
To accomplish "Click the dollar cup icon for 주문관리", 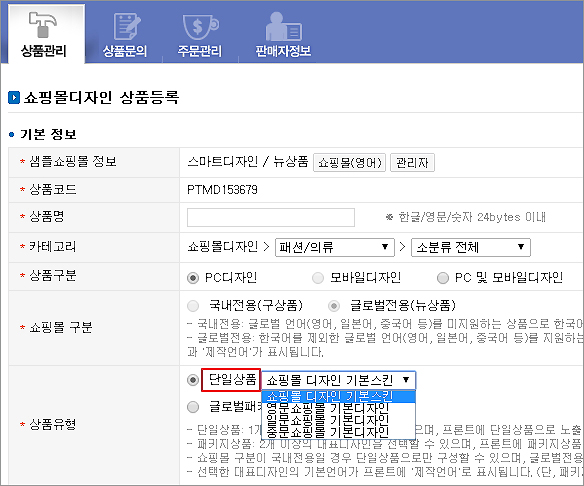I will (x=201, y=27).
